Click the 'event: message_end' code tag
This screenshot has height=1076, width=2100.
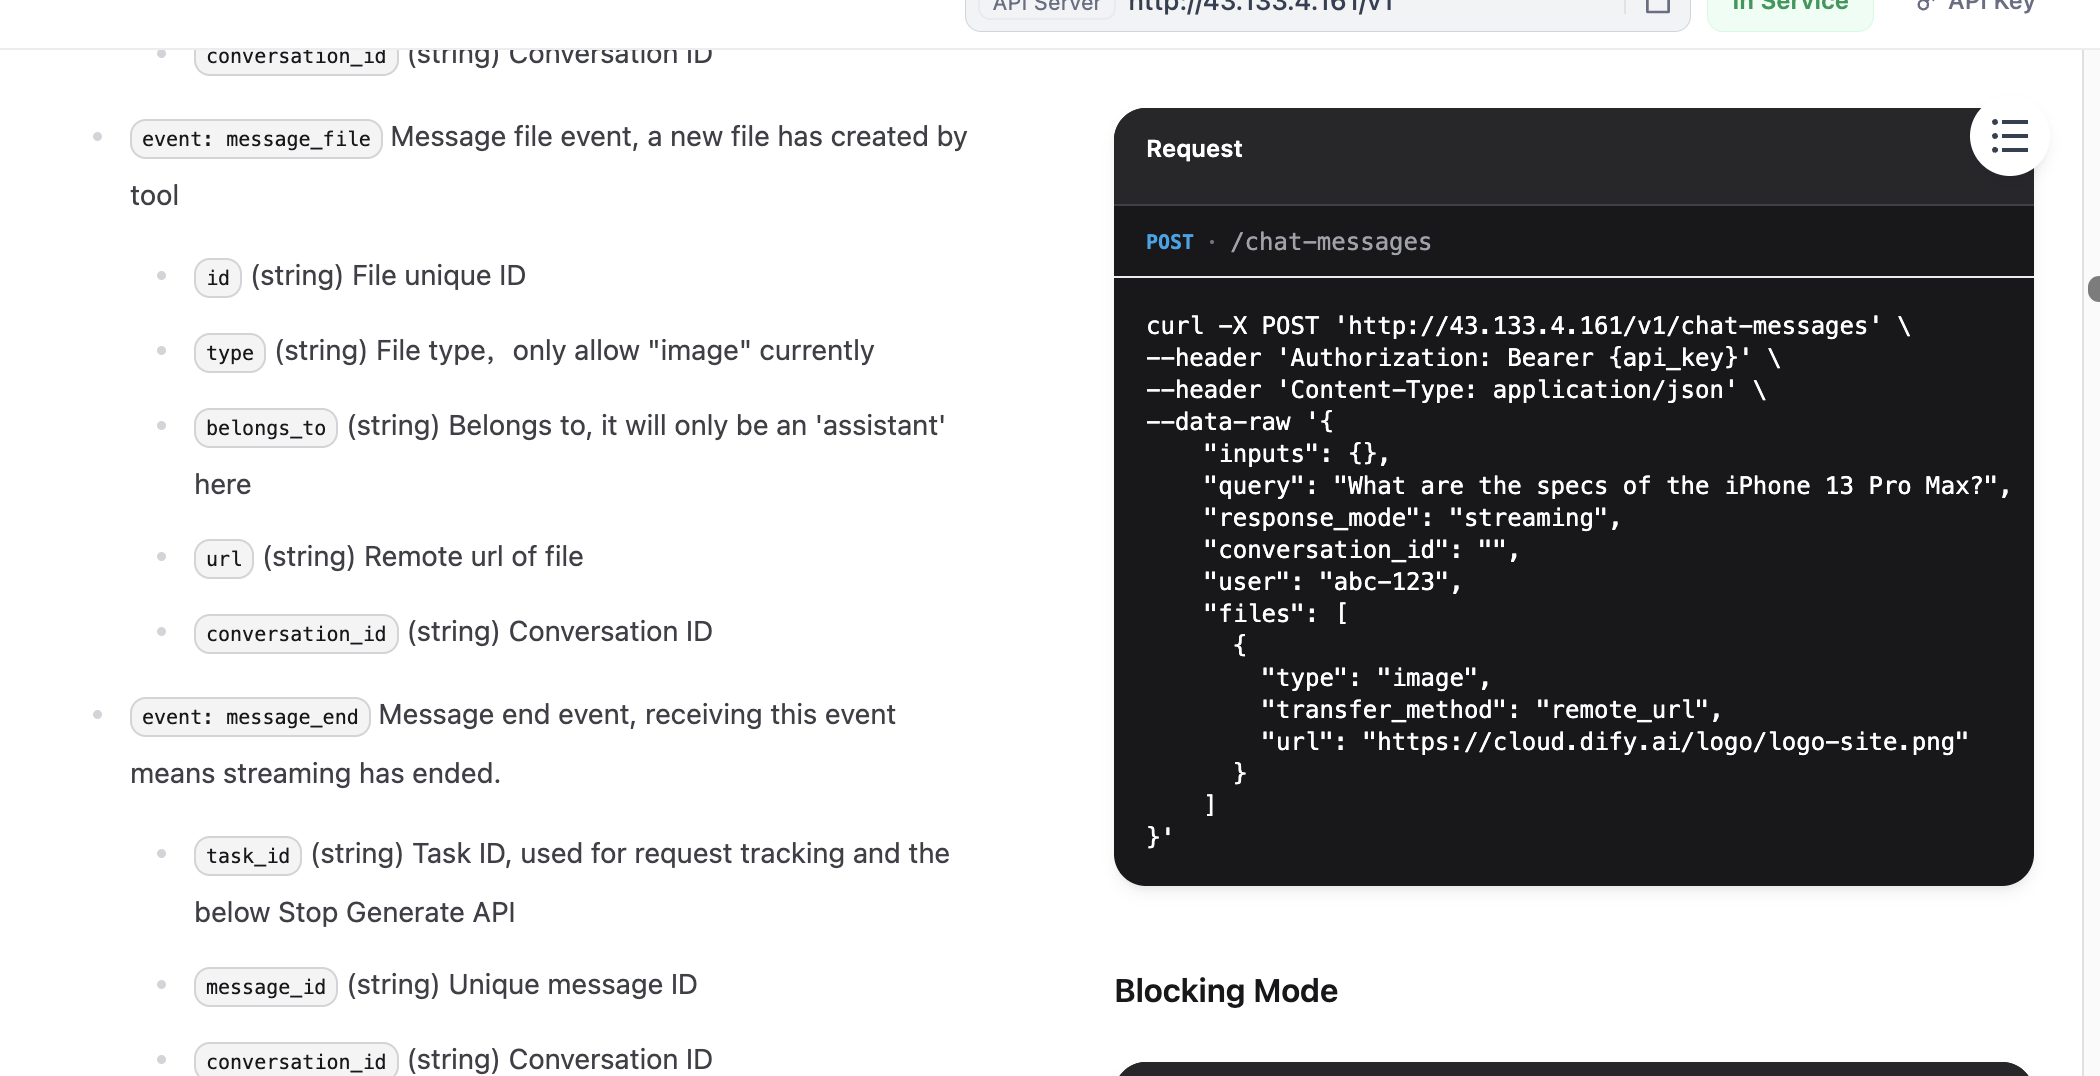pos(250,717)
